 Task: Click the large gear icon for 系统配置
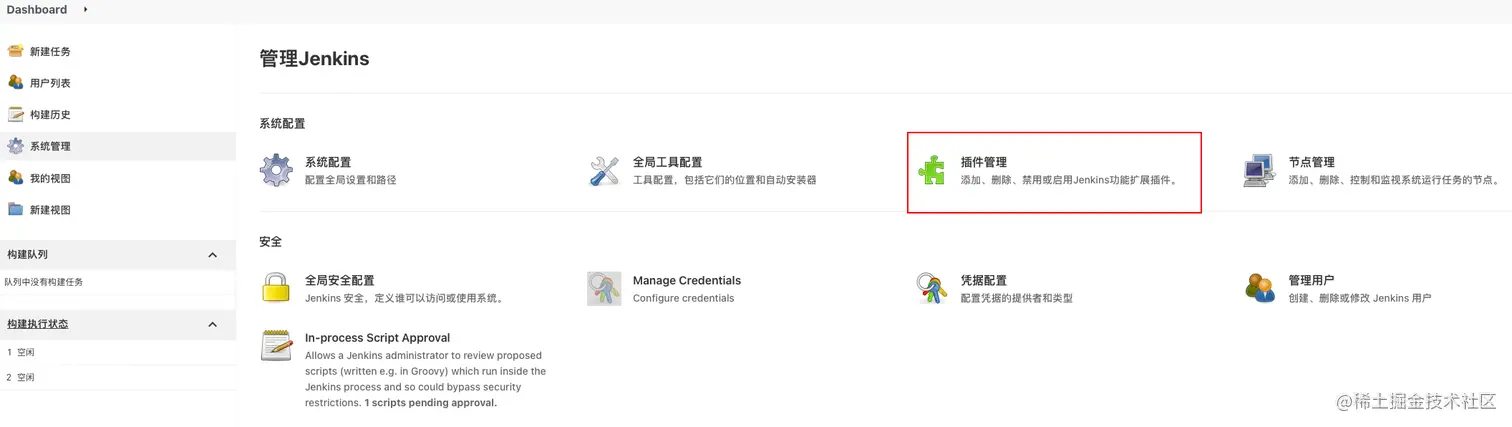click(276, 170)
